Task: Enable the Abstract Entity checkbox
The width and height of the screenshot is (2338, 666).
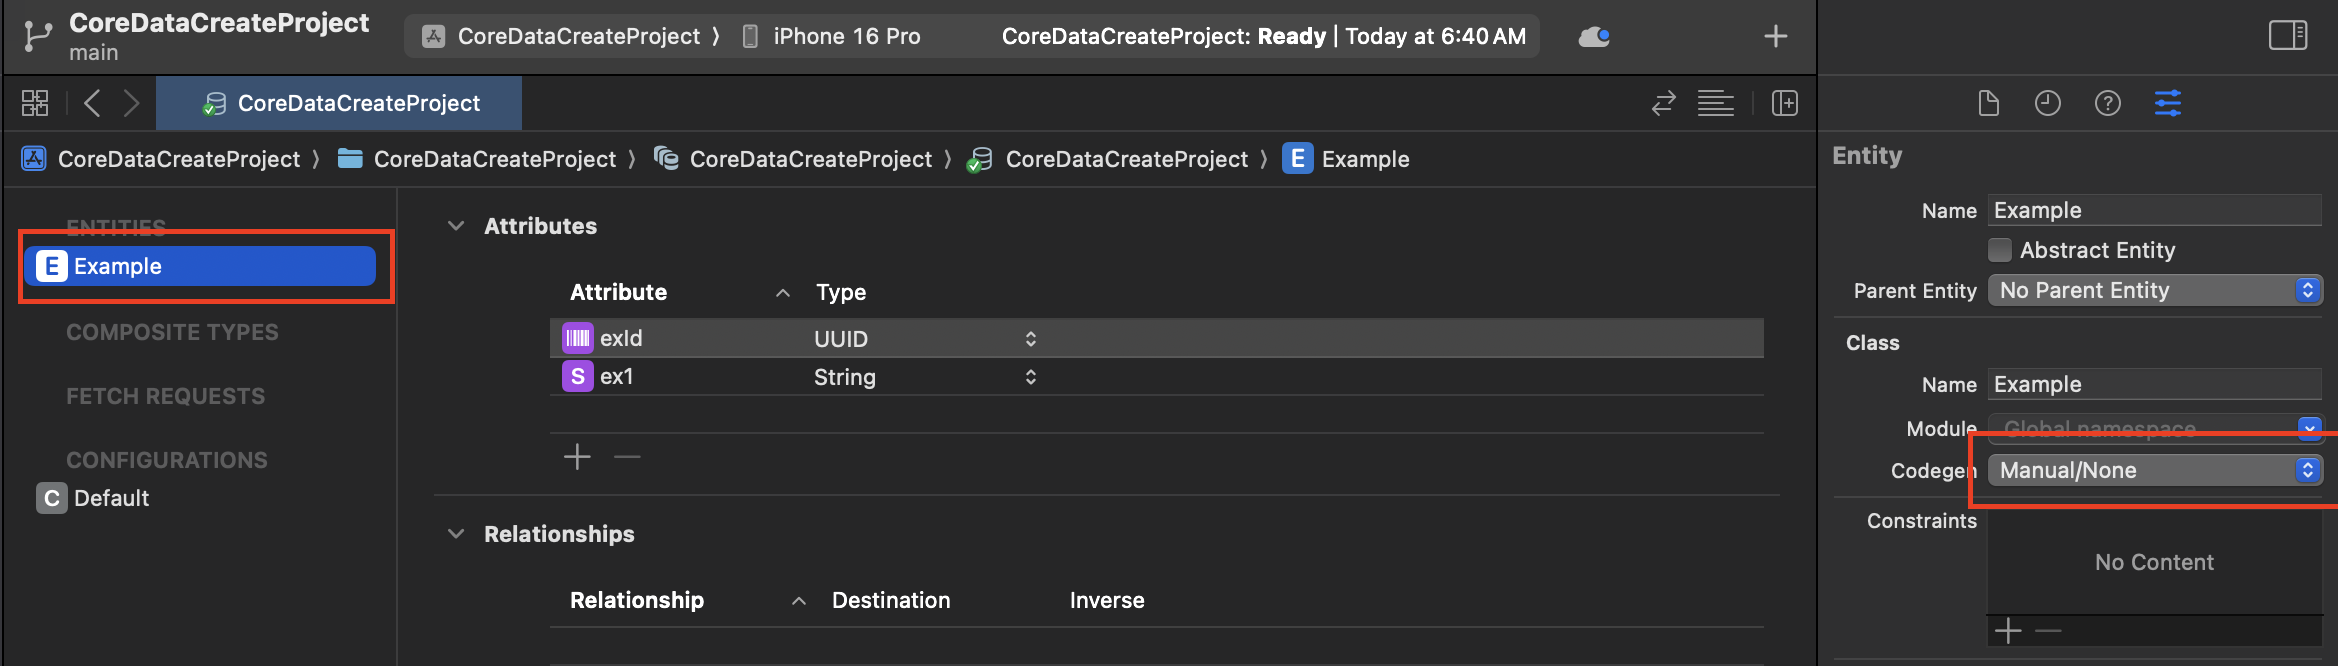Action: click(x=1999, y=250)
